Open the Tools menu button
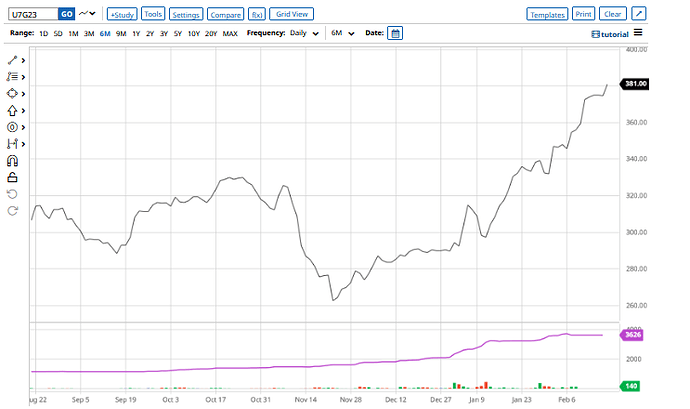Screen dimensions: 690x409 coord(153,14)
